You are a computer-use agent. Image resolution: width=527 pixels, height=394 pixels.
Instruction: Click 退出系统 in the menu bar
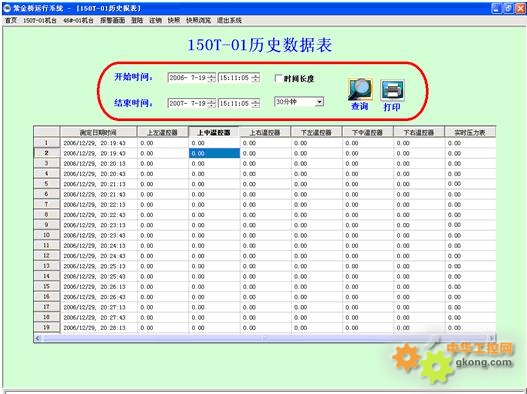pos(229,21)
